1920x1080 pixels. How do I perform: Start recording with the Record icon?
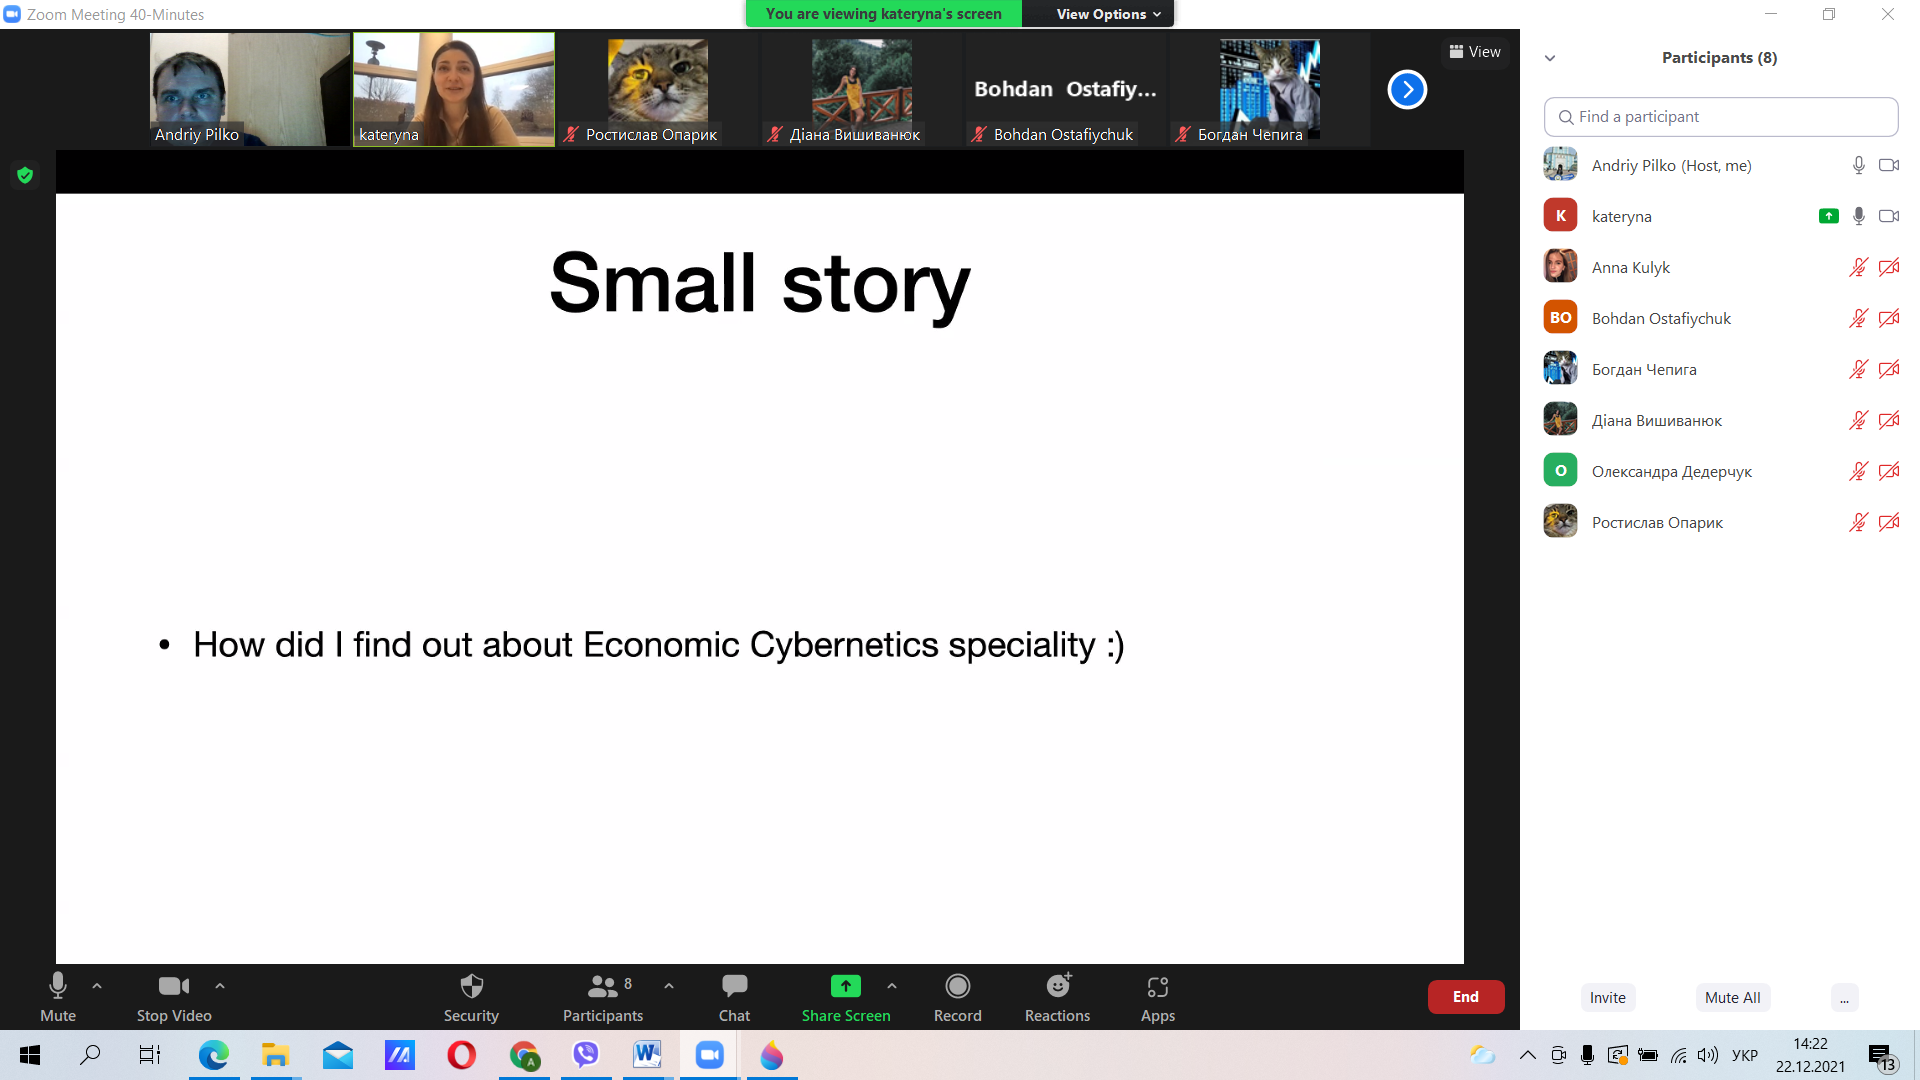(x=957, y=987)
